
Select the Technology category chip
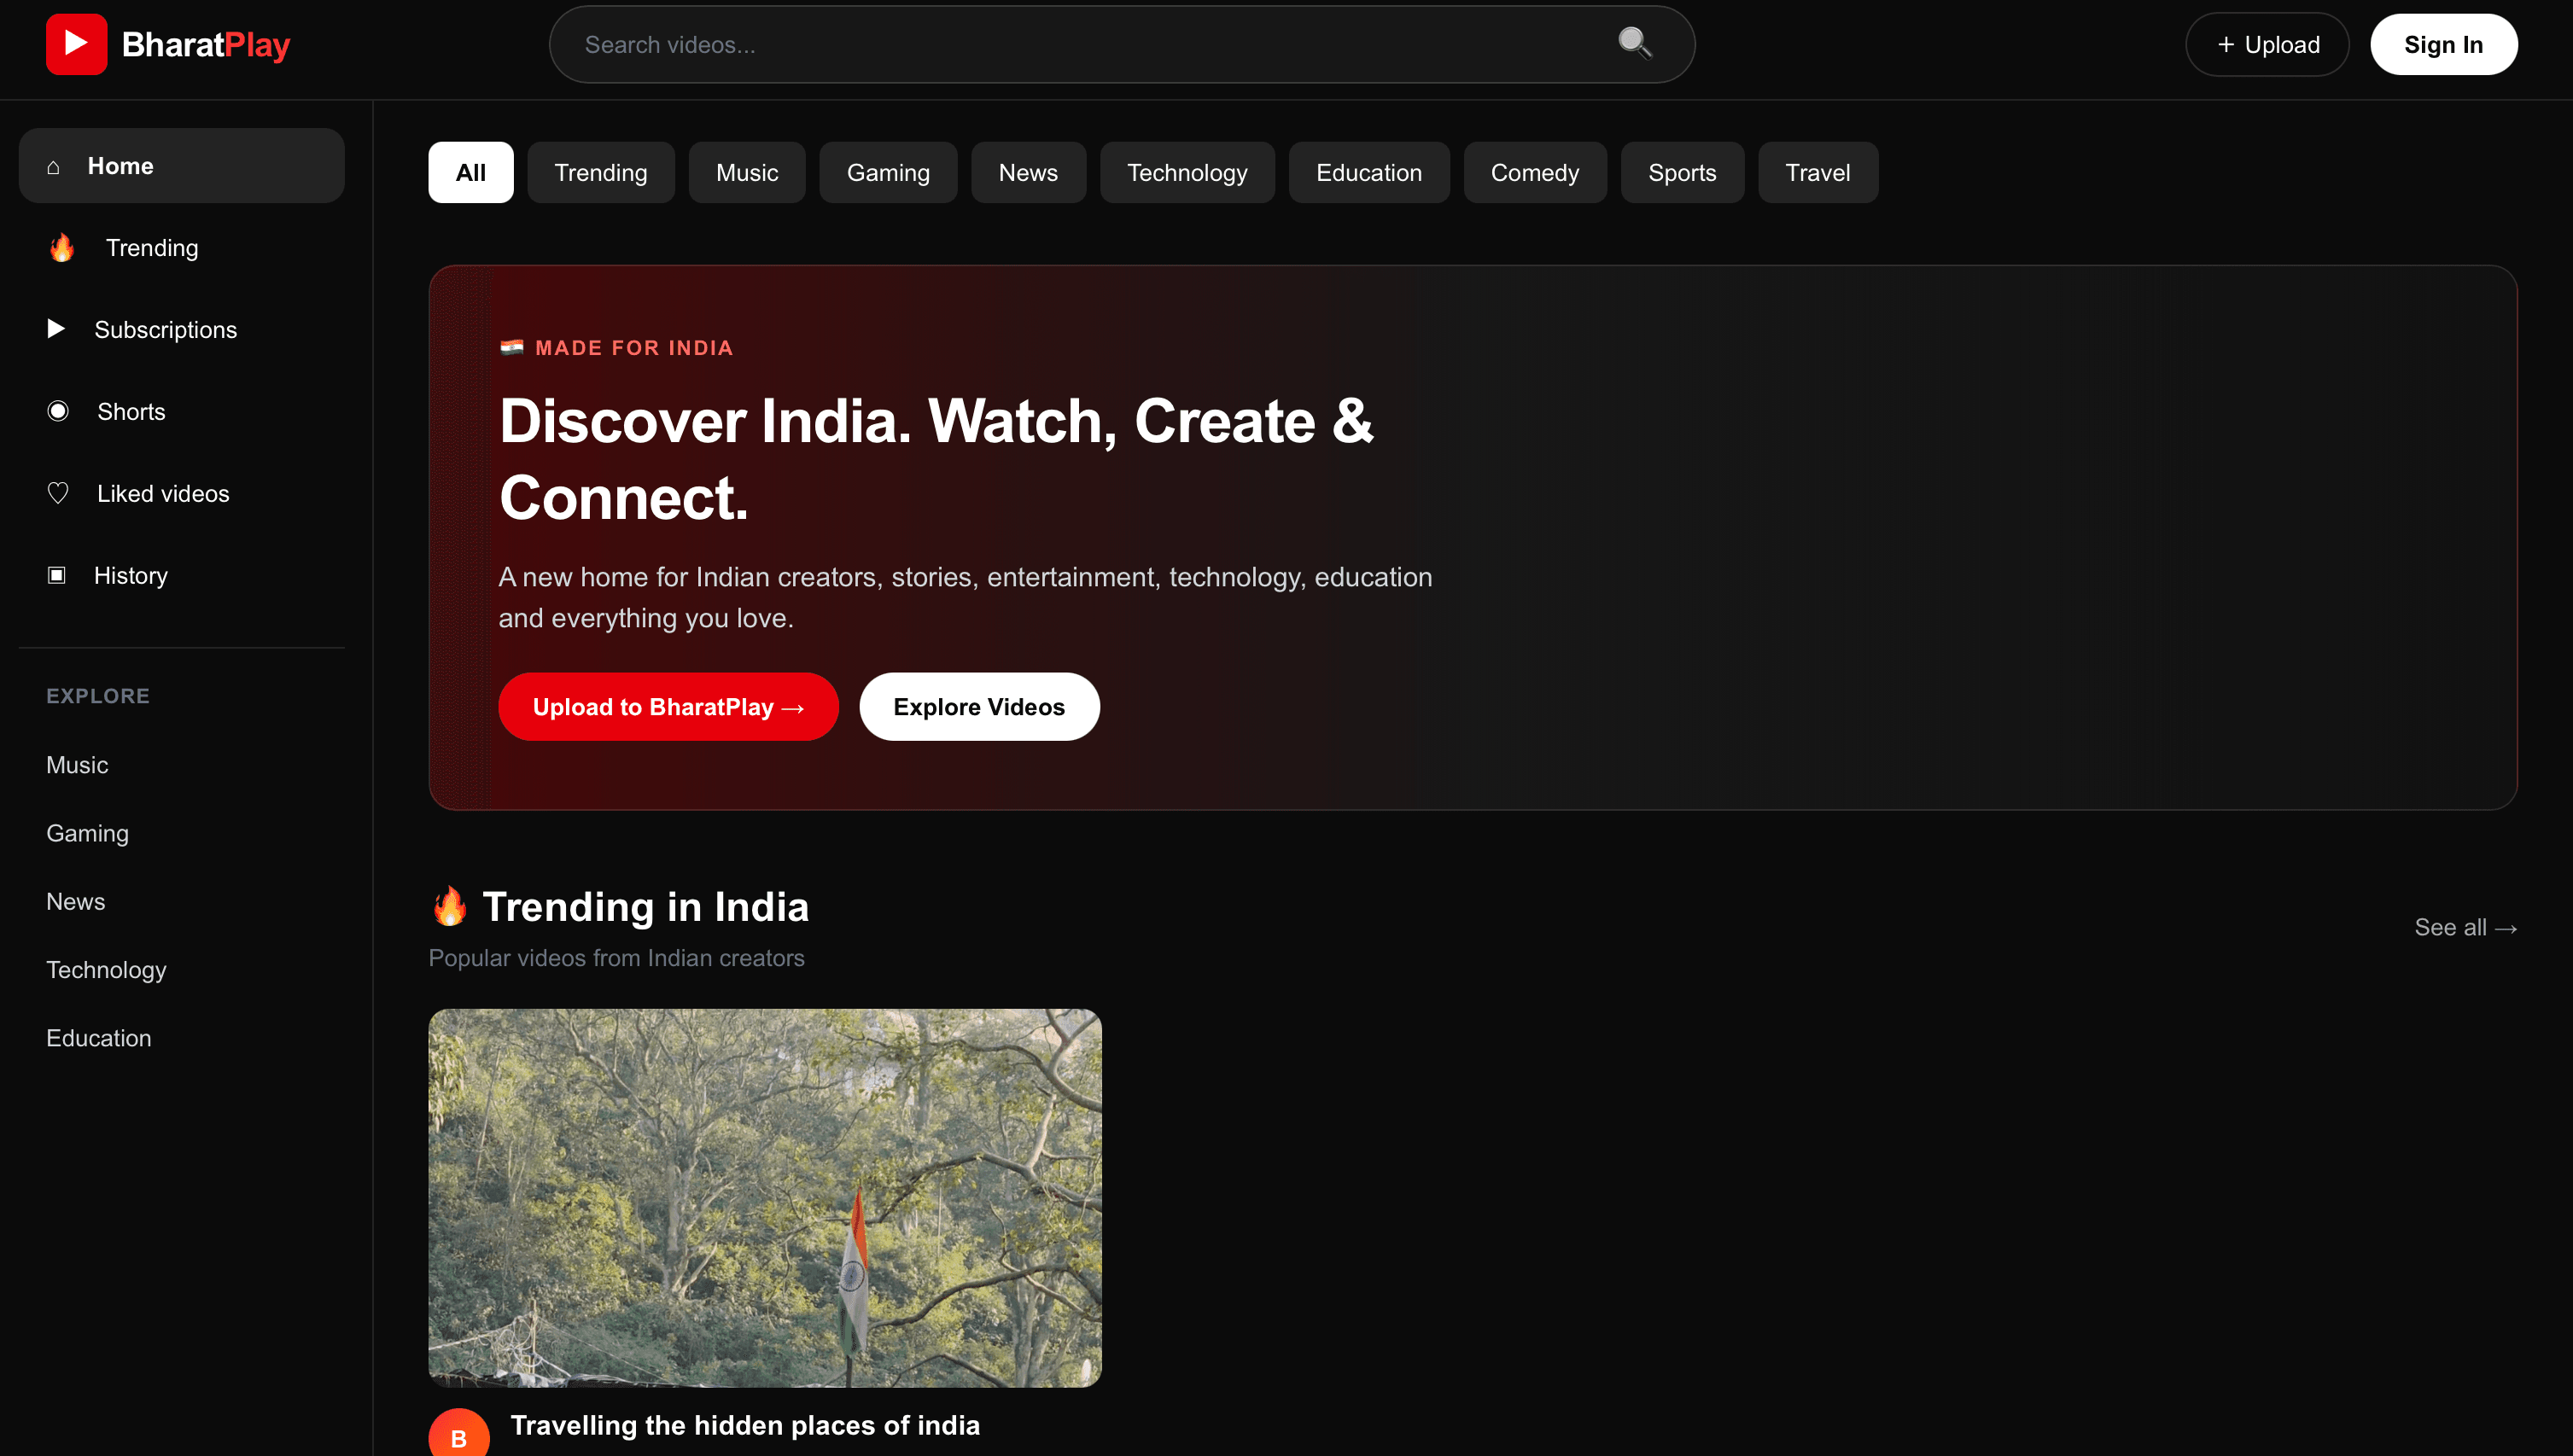tap(1187, 172)
